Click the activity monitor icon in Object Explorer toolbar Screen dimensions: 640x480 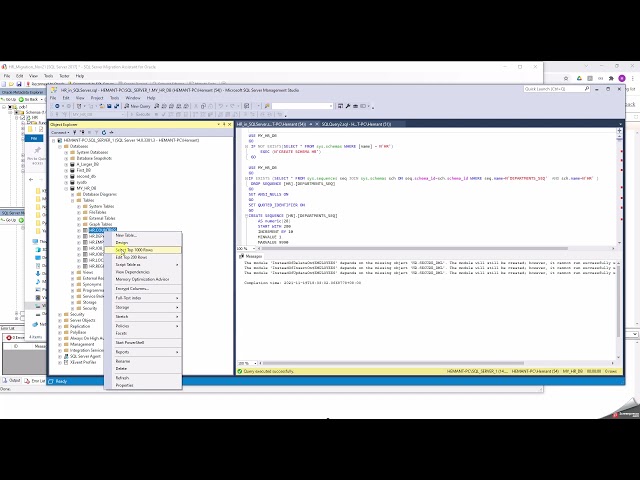click(x=111, y=132)
